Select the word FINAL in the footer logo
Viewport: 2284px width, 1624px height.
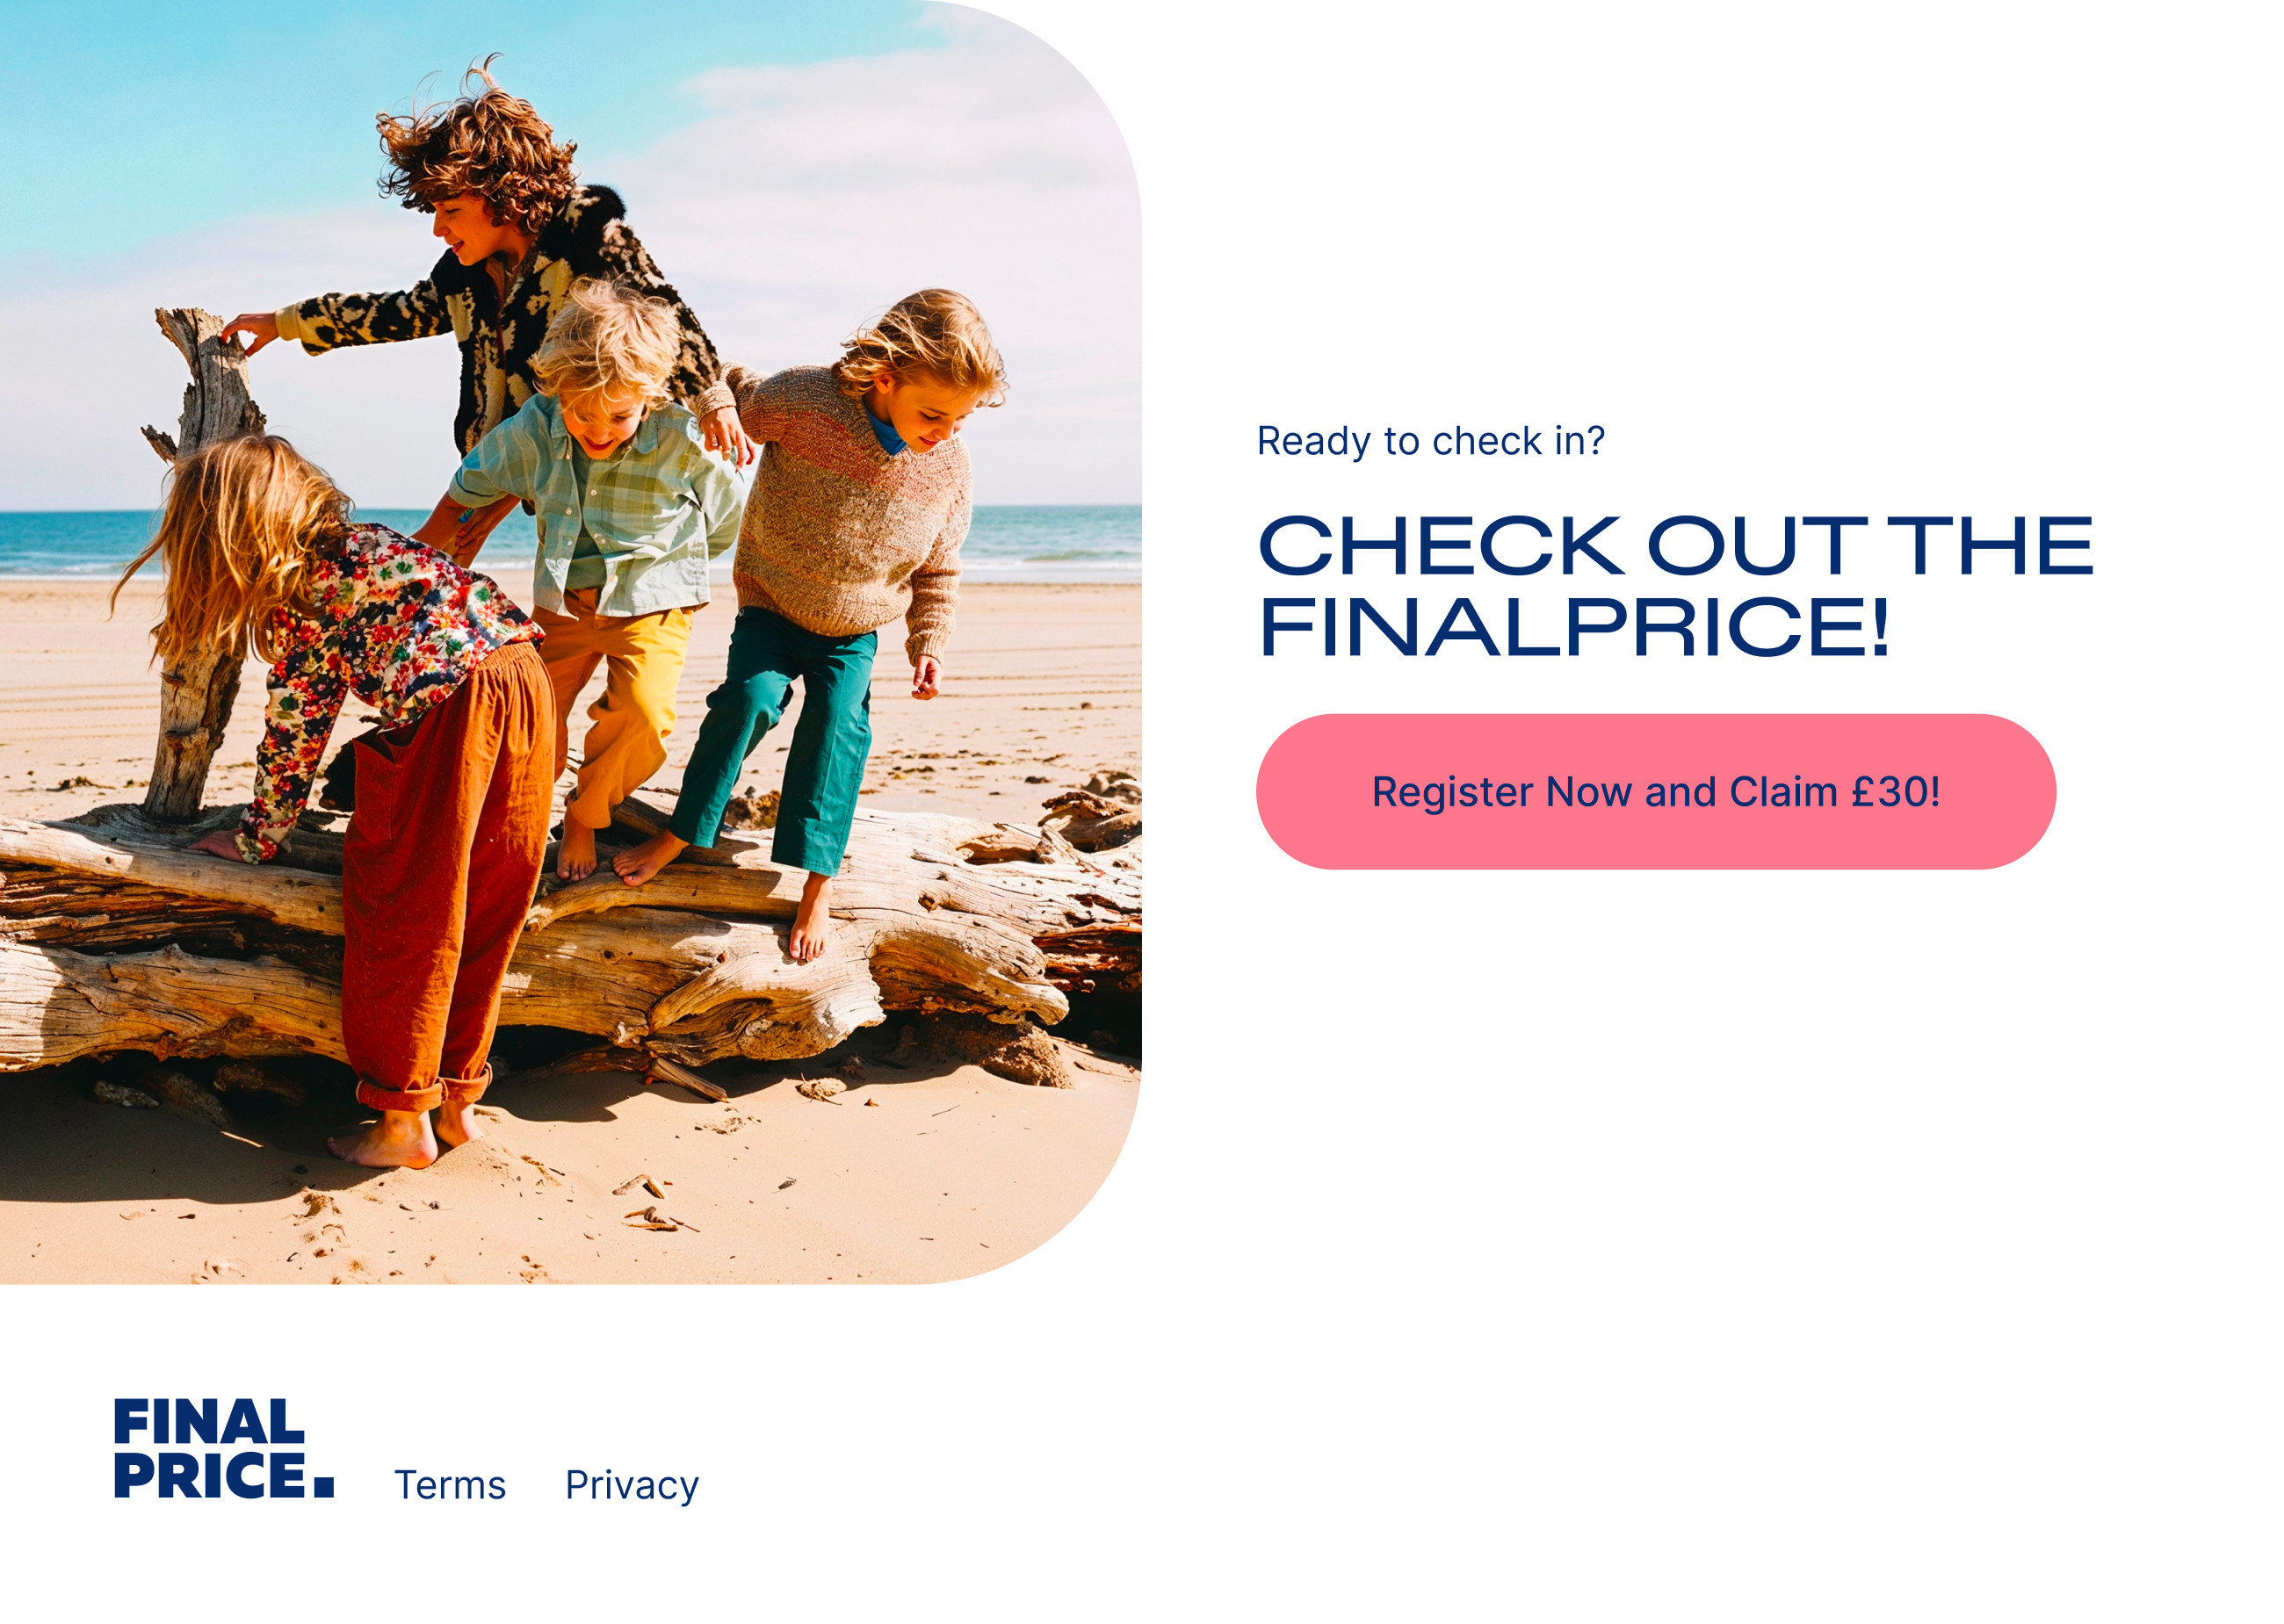pos(209,1421)
